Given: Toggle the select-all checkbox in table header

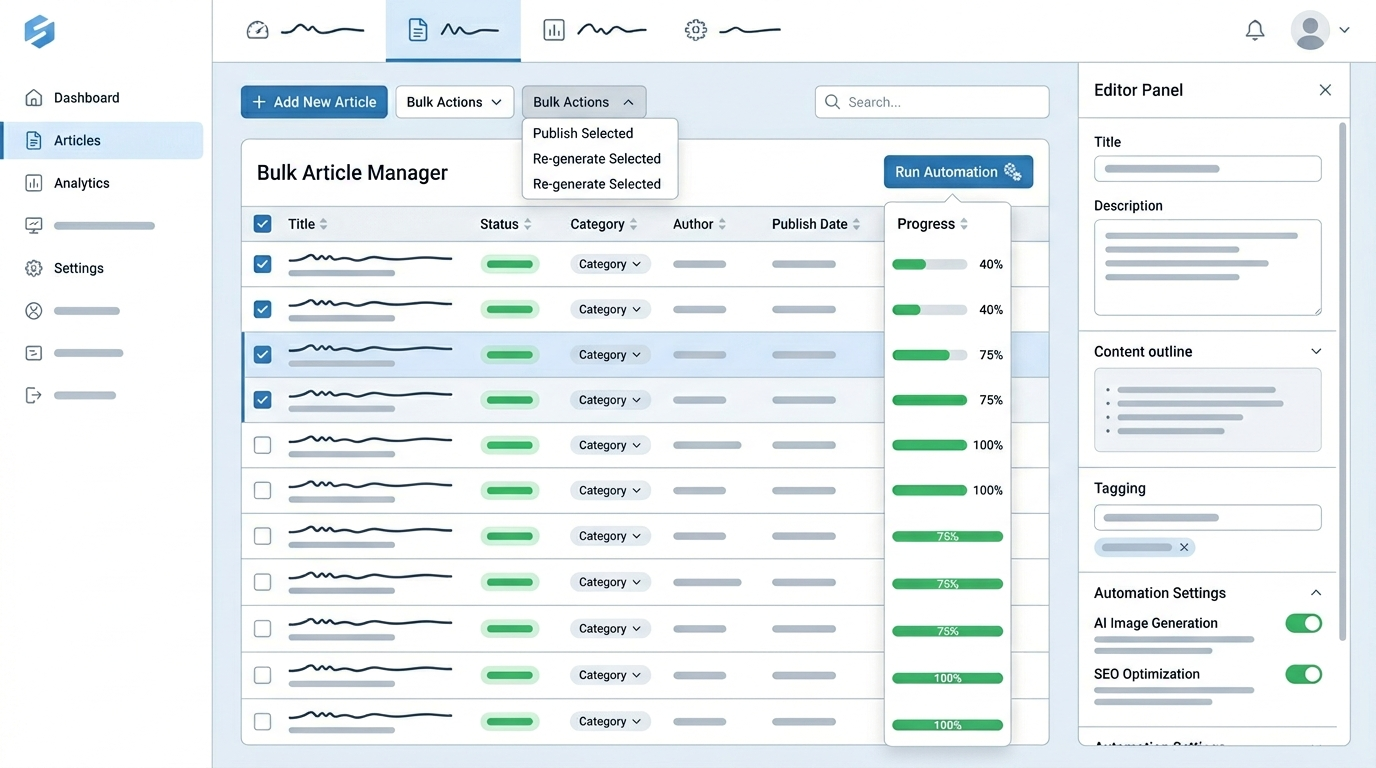Looking at the screenshot, I should point(262,224).
